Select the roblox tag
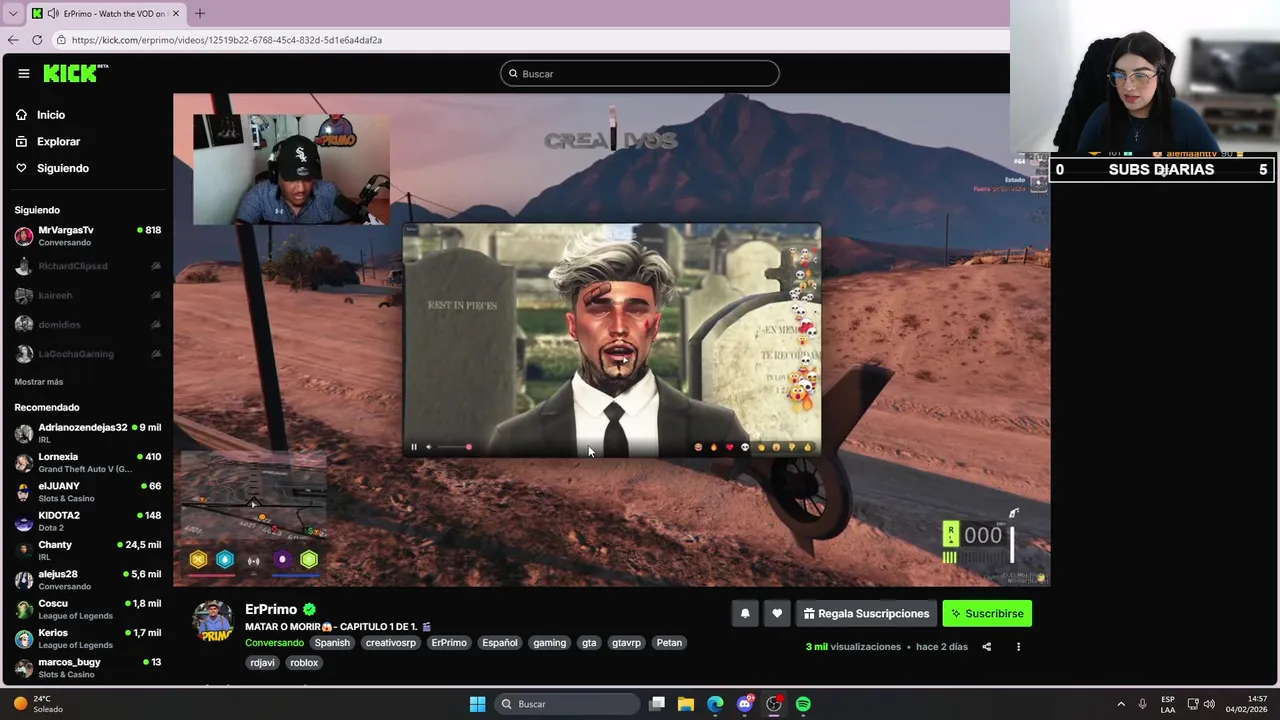 [304, 663]
